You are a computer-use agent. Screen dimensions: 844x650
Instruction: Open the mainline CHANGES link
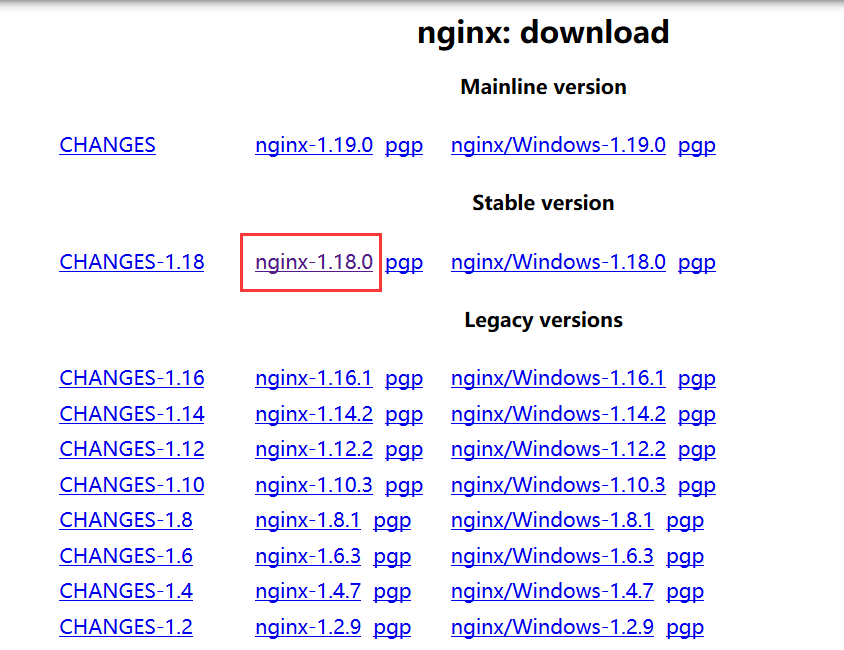point(107,145)
